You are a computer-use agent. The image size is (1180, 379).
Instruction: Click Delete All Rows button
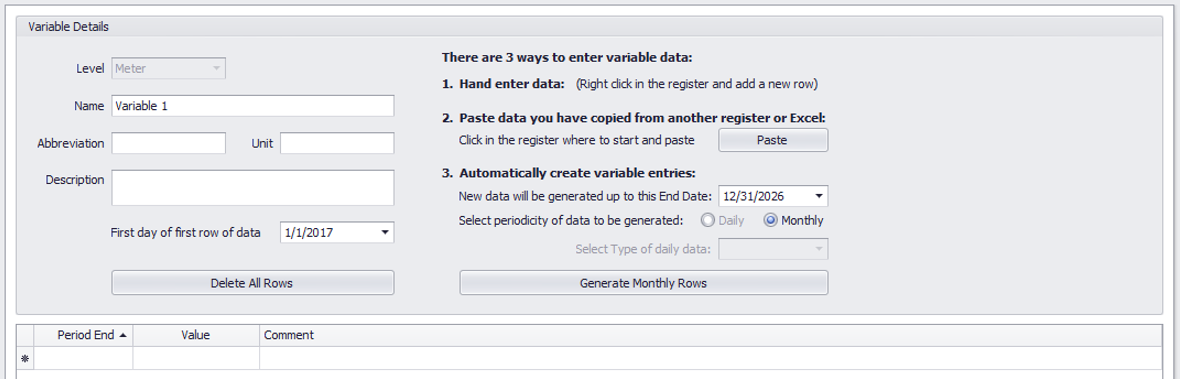[x=252, y=283]
